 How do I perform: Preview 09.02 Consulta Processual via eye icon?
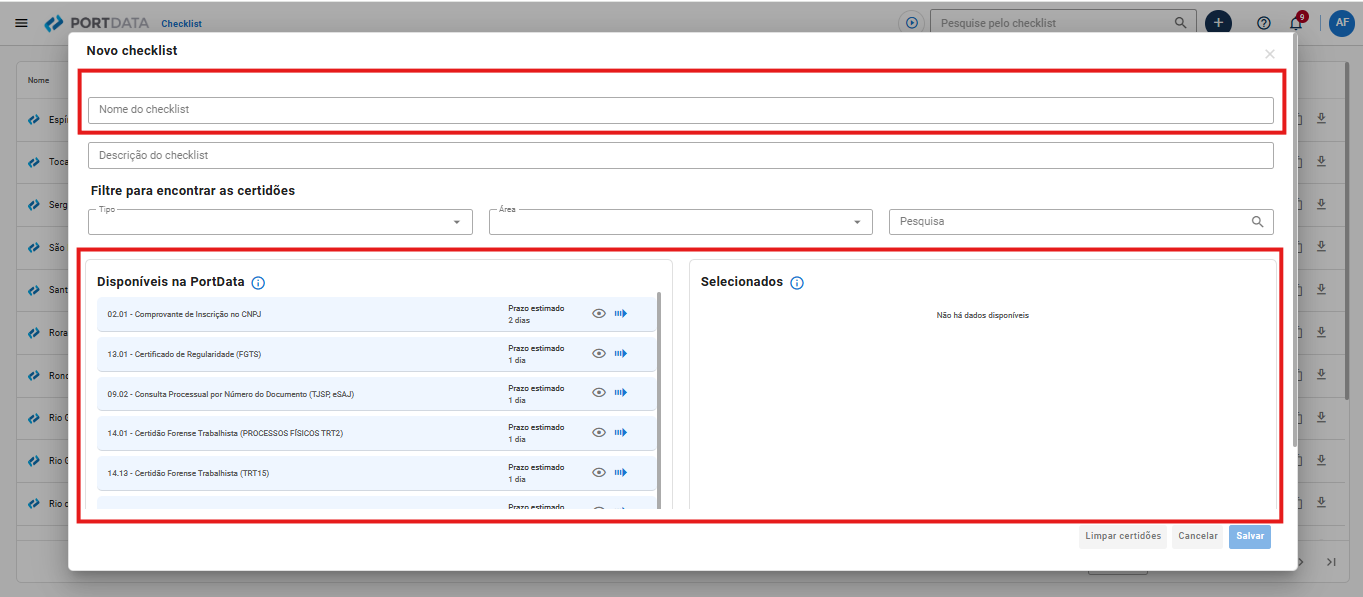click(599, 393)
